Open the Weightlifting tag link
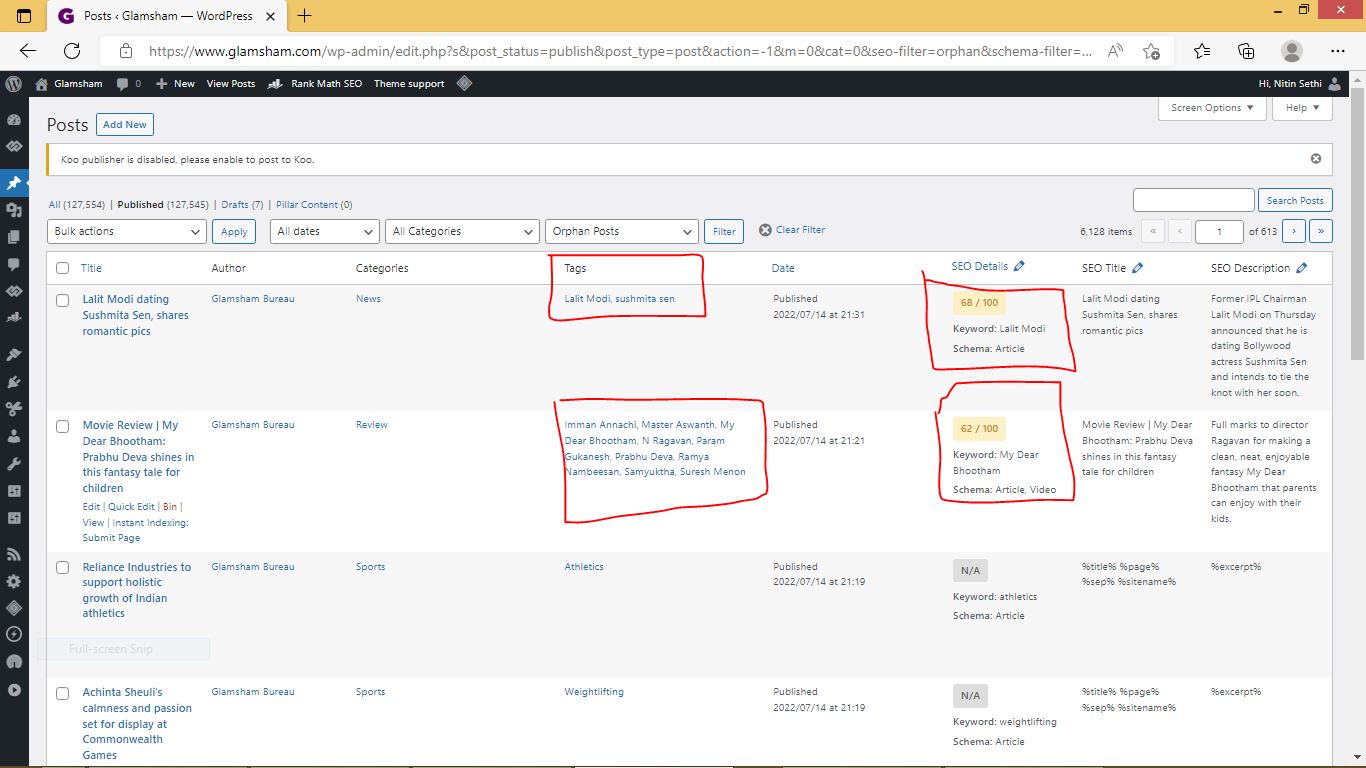1366x768 pixels. (594, 692)
